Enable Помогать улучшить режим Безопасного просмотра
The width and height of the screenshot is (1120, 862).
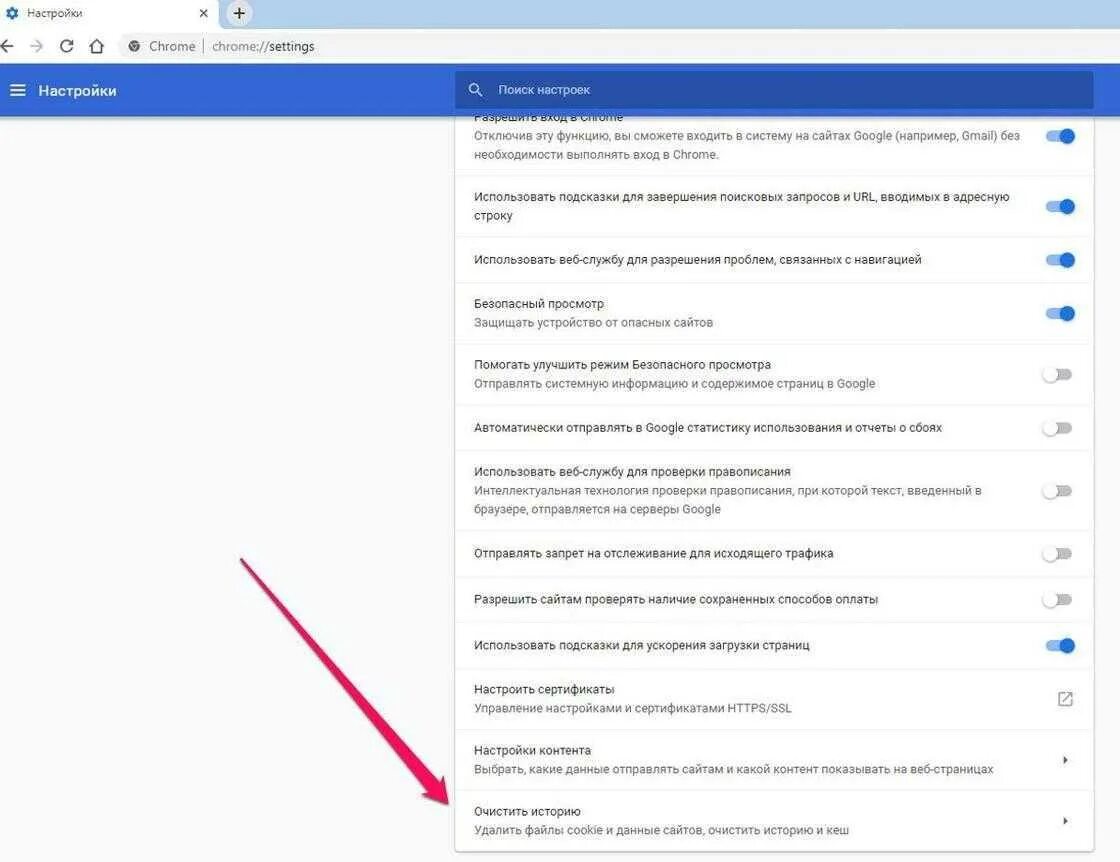(1057, 374)
